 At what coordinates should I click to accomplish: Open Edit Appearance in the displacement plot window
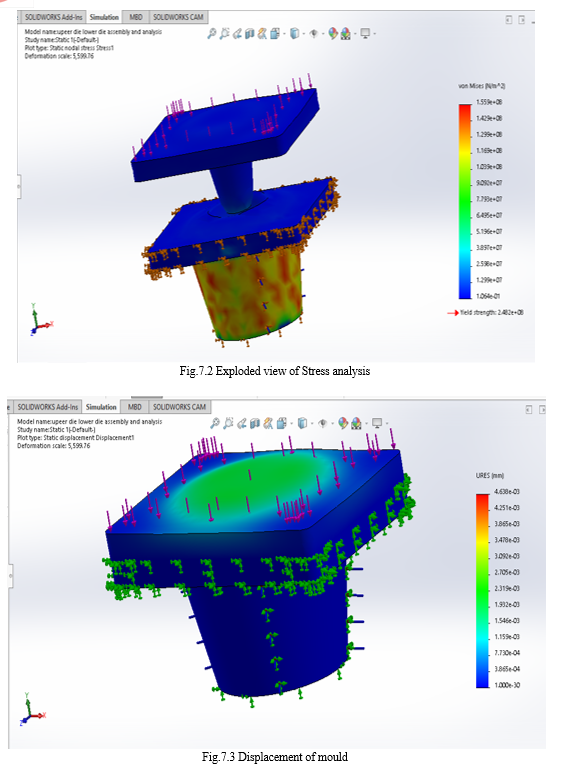(343, 423)
